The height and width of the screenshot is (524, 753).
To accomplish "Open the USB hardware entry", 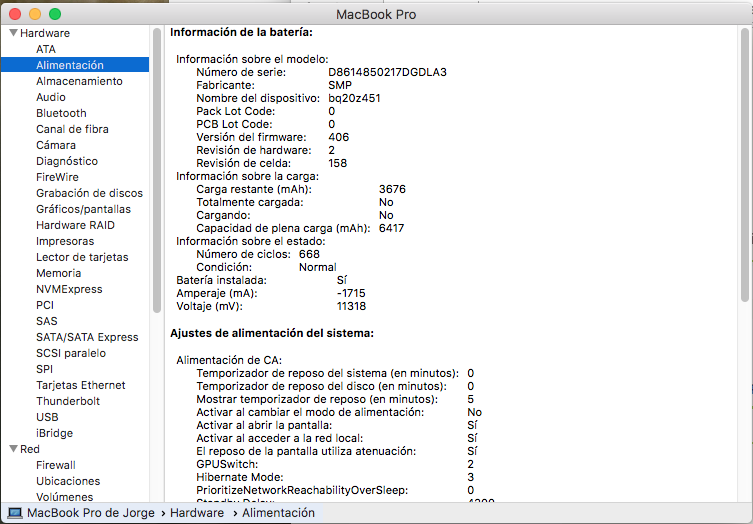I will click(47, 417).
